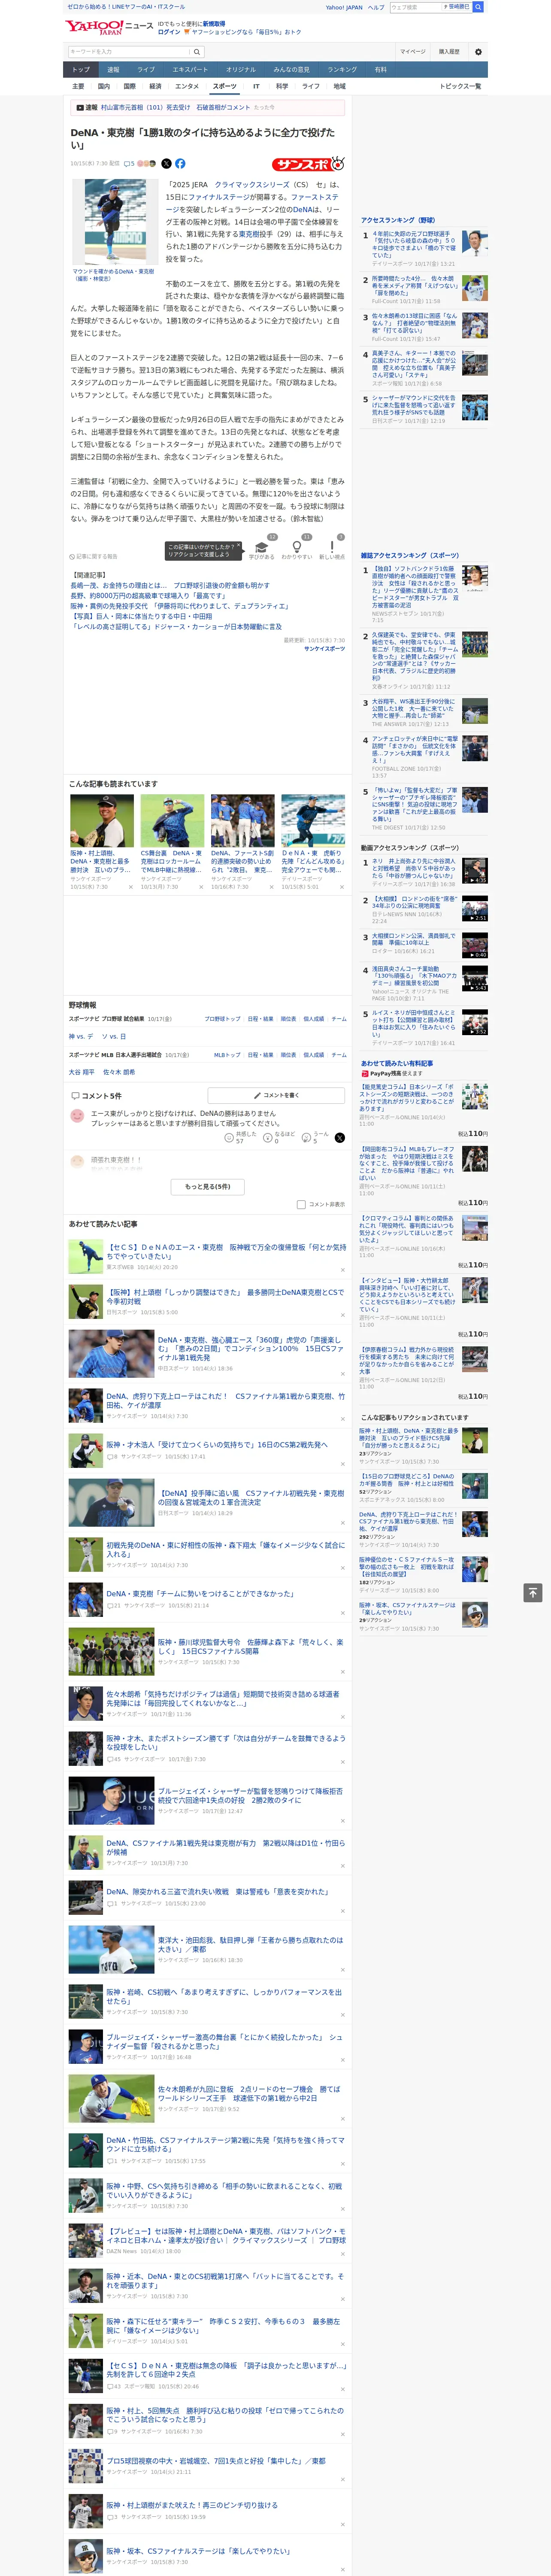Open article 【阪神】村上頌樹「しっかり調整はできた」

pos(226,1297)
